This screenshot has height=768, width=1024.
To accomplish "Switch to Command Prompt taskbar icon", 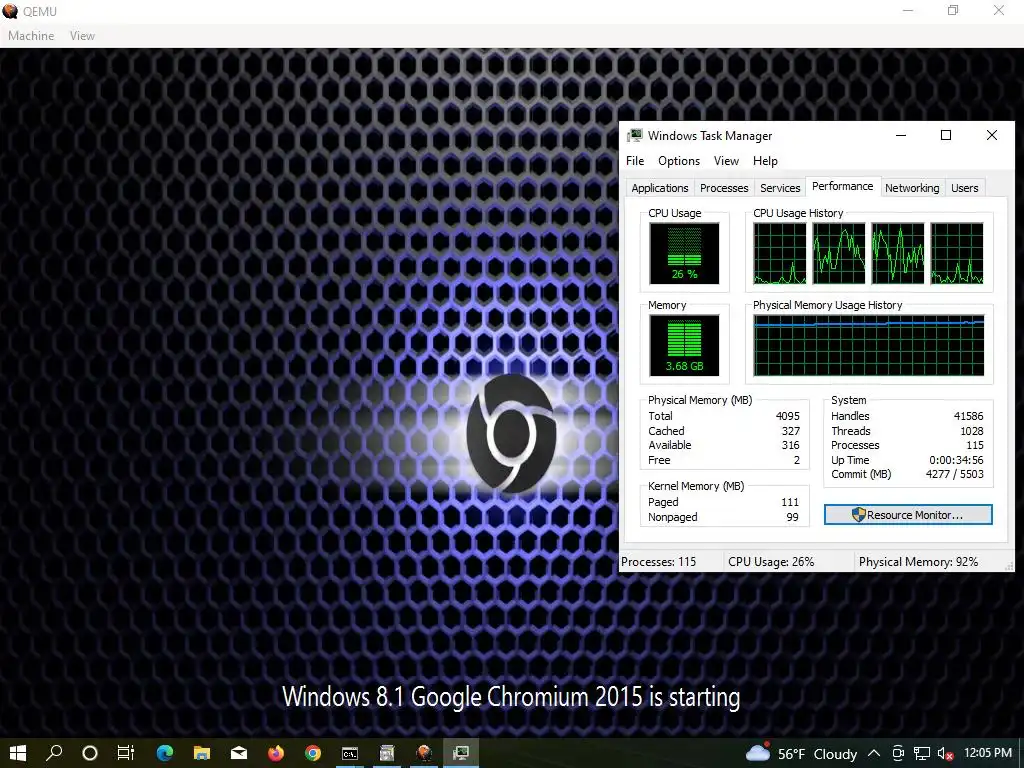I will (x=350, y=753).
